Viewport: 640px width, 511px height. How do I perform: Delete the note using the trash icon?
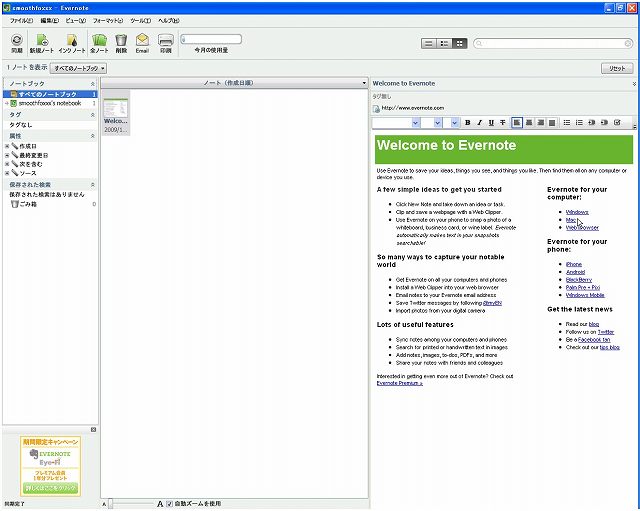121,43
